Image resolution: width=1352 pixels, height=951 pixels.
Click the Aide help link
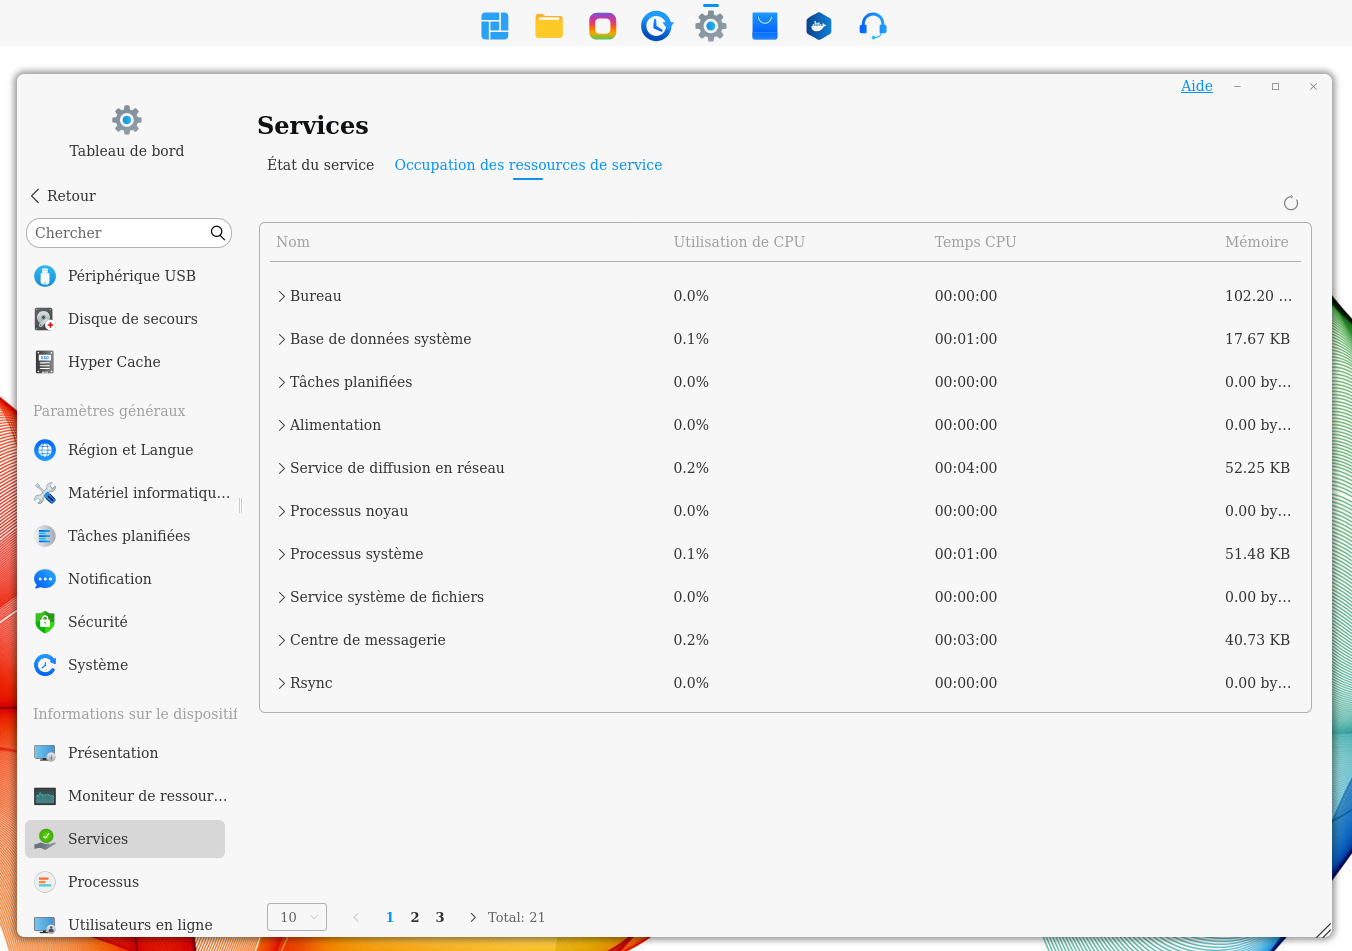(x=1196, y=86)
